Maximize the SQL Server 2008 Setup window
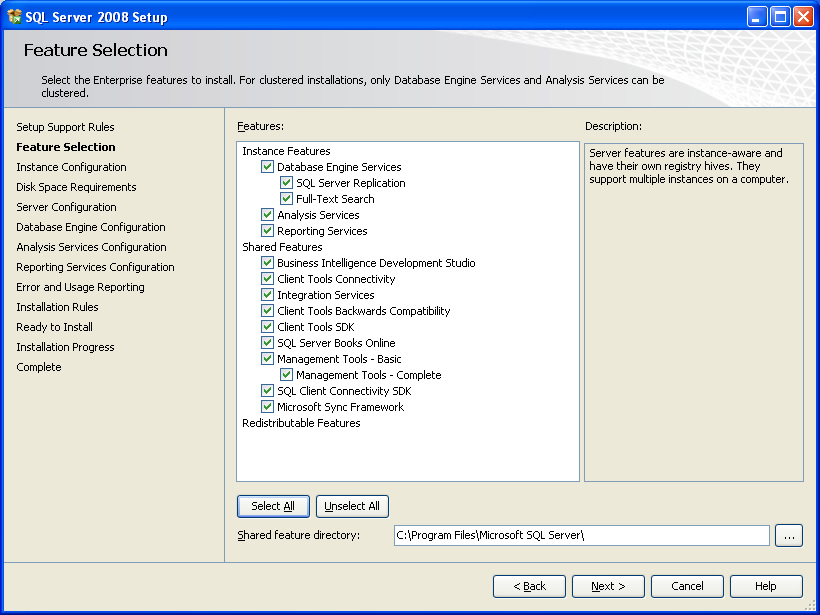The image size is (820, 615). (780, 17)
